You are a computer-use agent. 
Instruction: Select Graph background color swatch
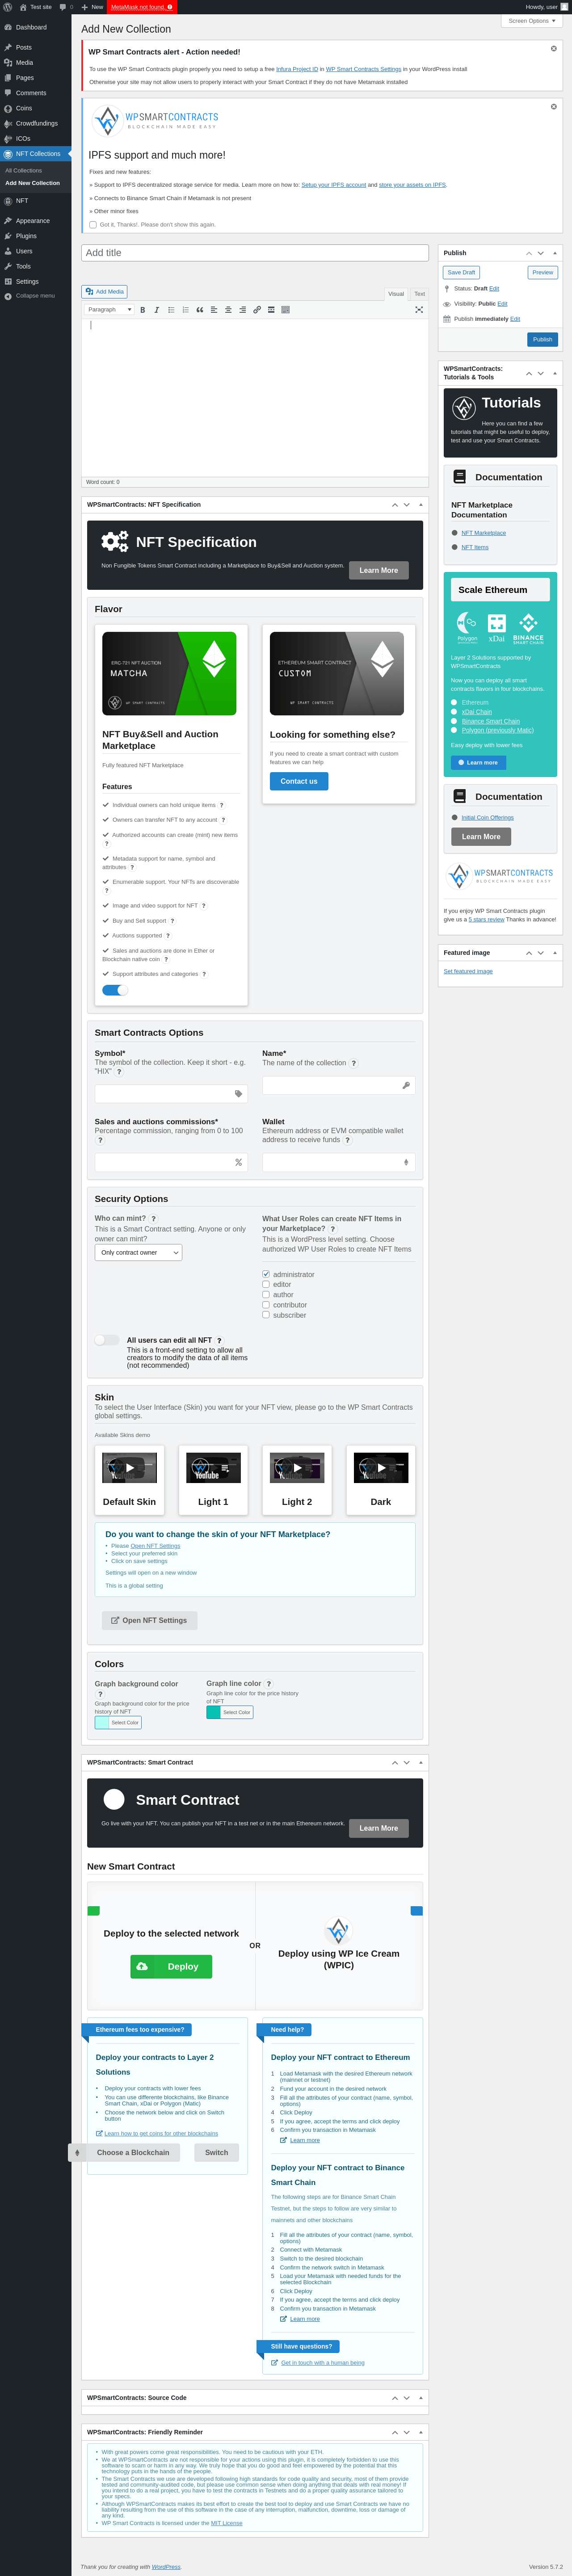pyautogui.click(x=102, y=1722)
